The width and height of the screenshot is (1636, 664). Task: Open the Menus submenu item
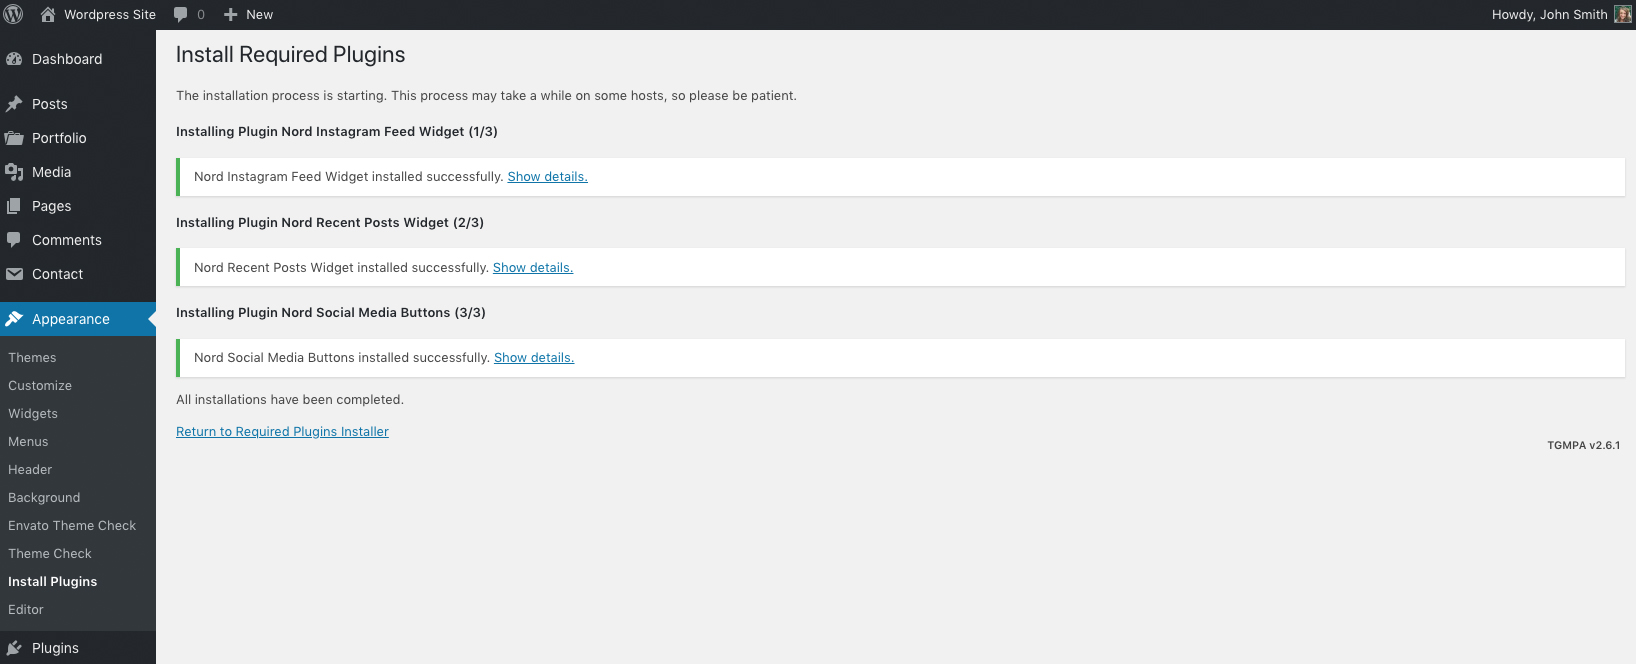28,441
